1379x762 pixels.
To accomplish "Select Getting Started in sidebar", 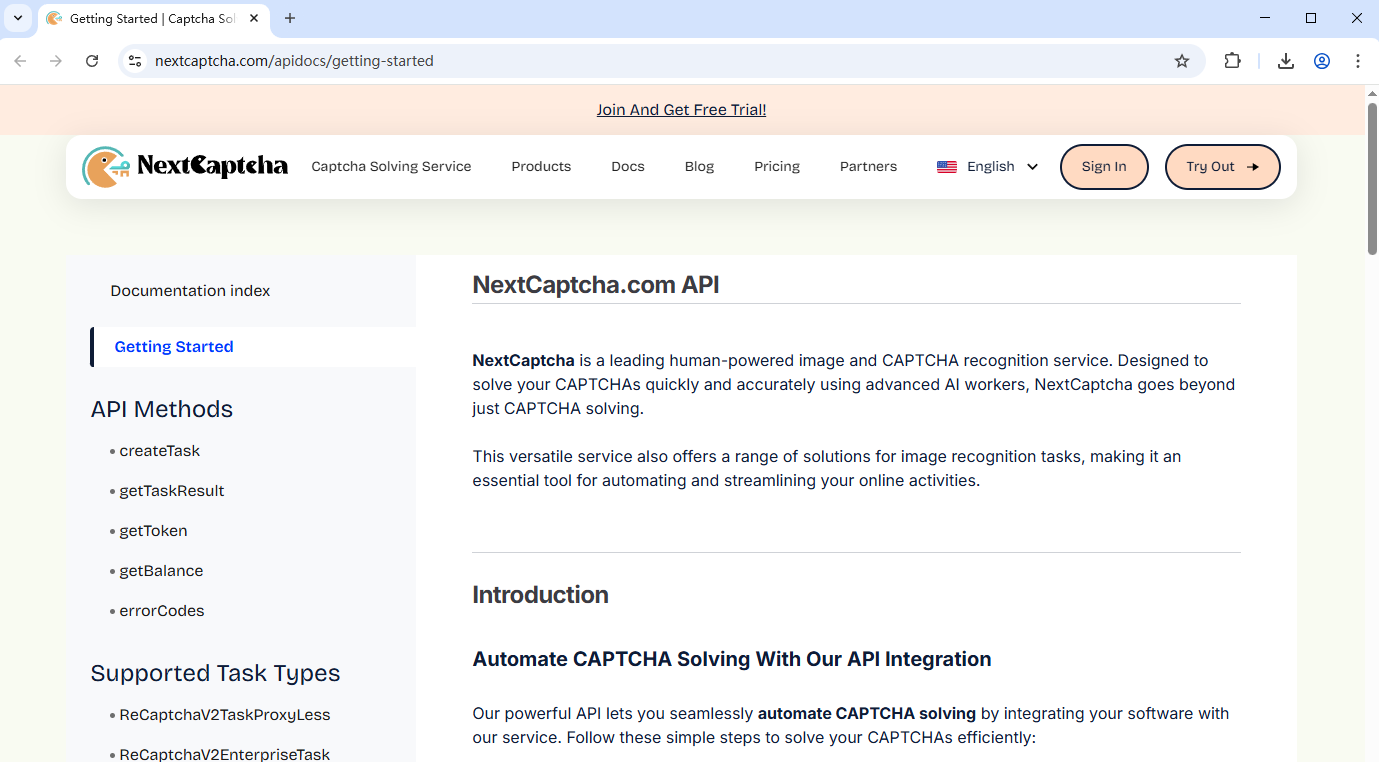I will pos(174,347).
